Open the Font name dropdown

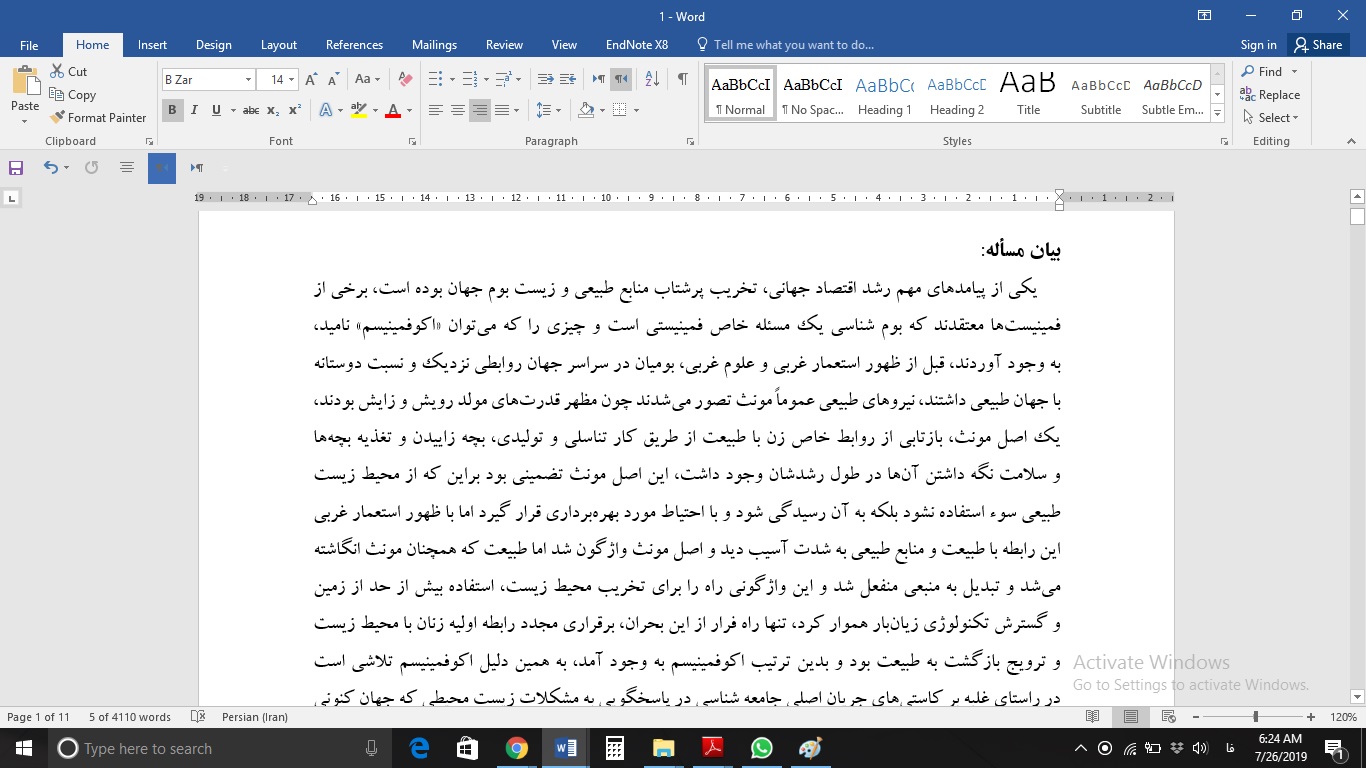(x=248, y=78)
